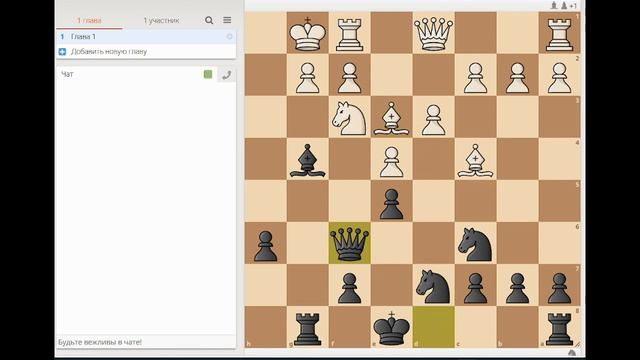The image size is (640, 360).
Task: Click the board resize handle at its corner
Action: (x=577, y=344)
